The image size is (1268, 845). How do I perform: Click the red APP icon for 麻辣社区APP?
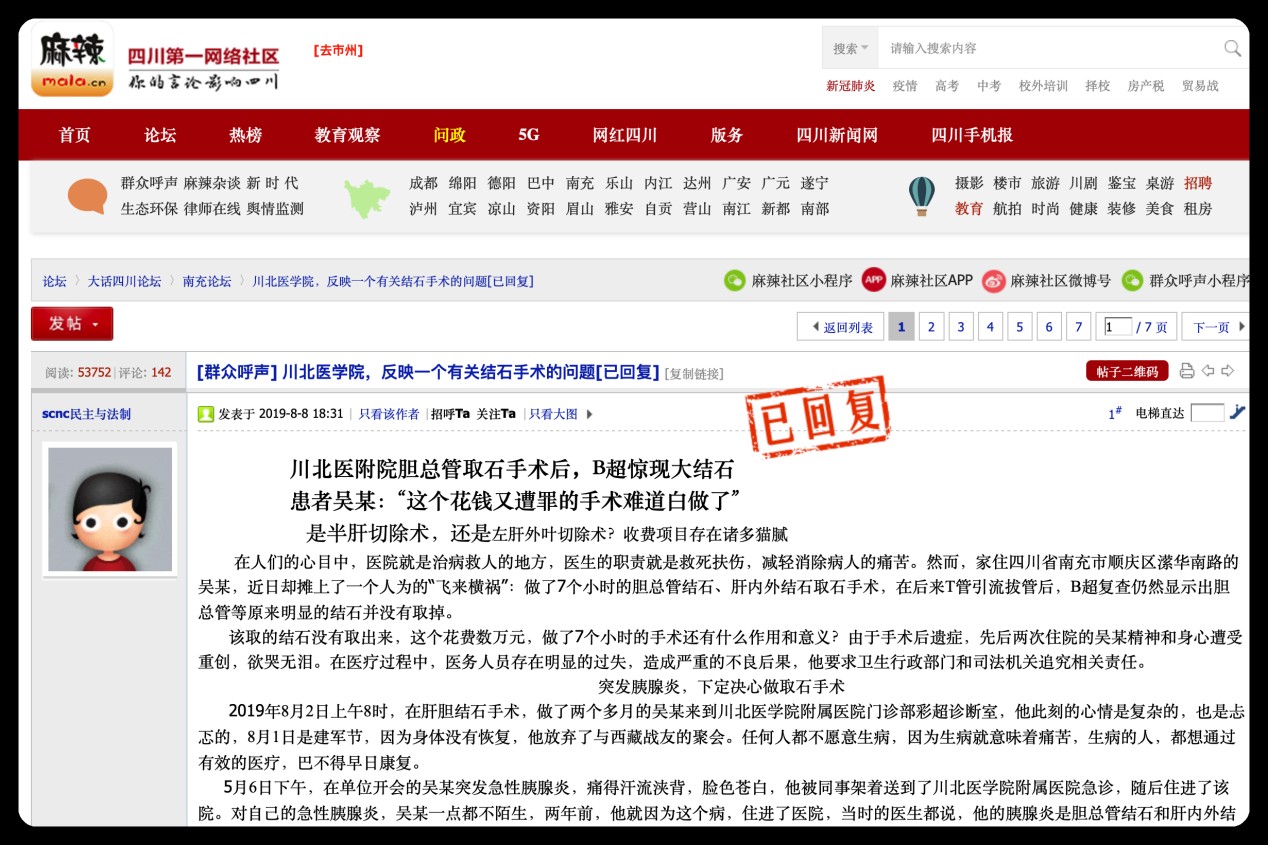(x=873, y=280)
